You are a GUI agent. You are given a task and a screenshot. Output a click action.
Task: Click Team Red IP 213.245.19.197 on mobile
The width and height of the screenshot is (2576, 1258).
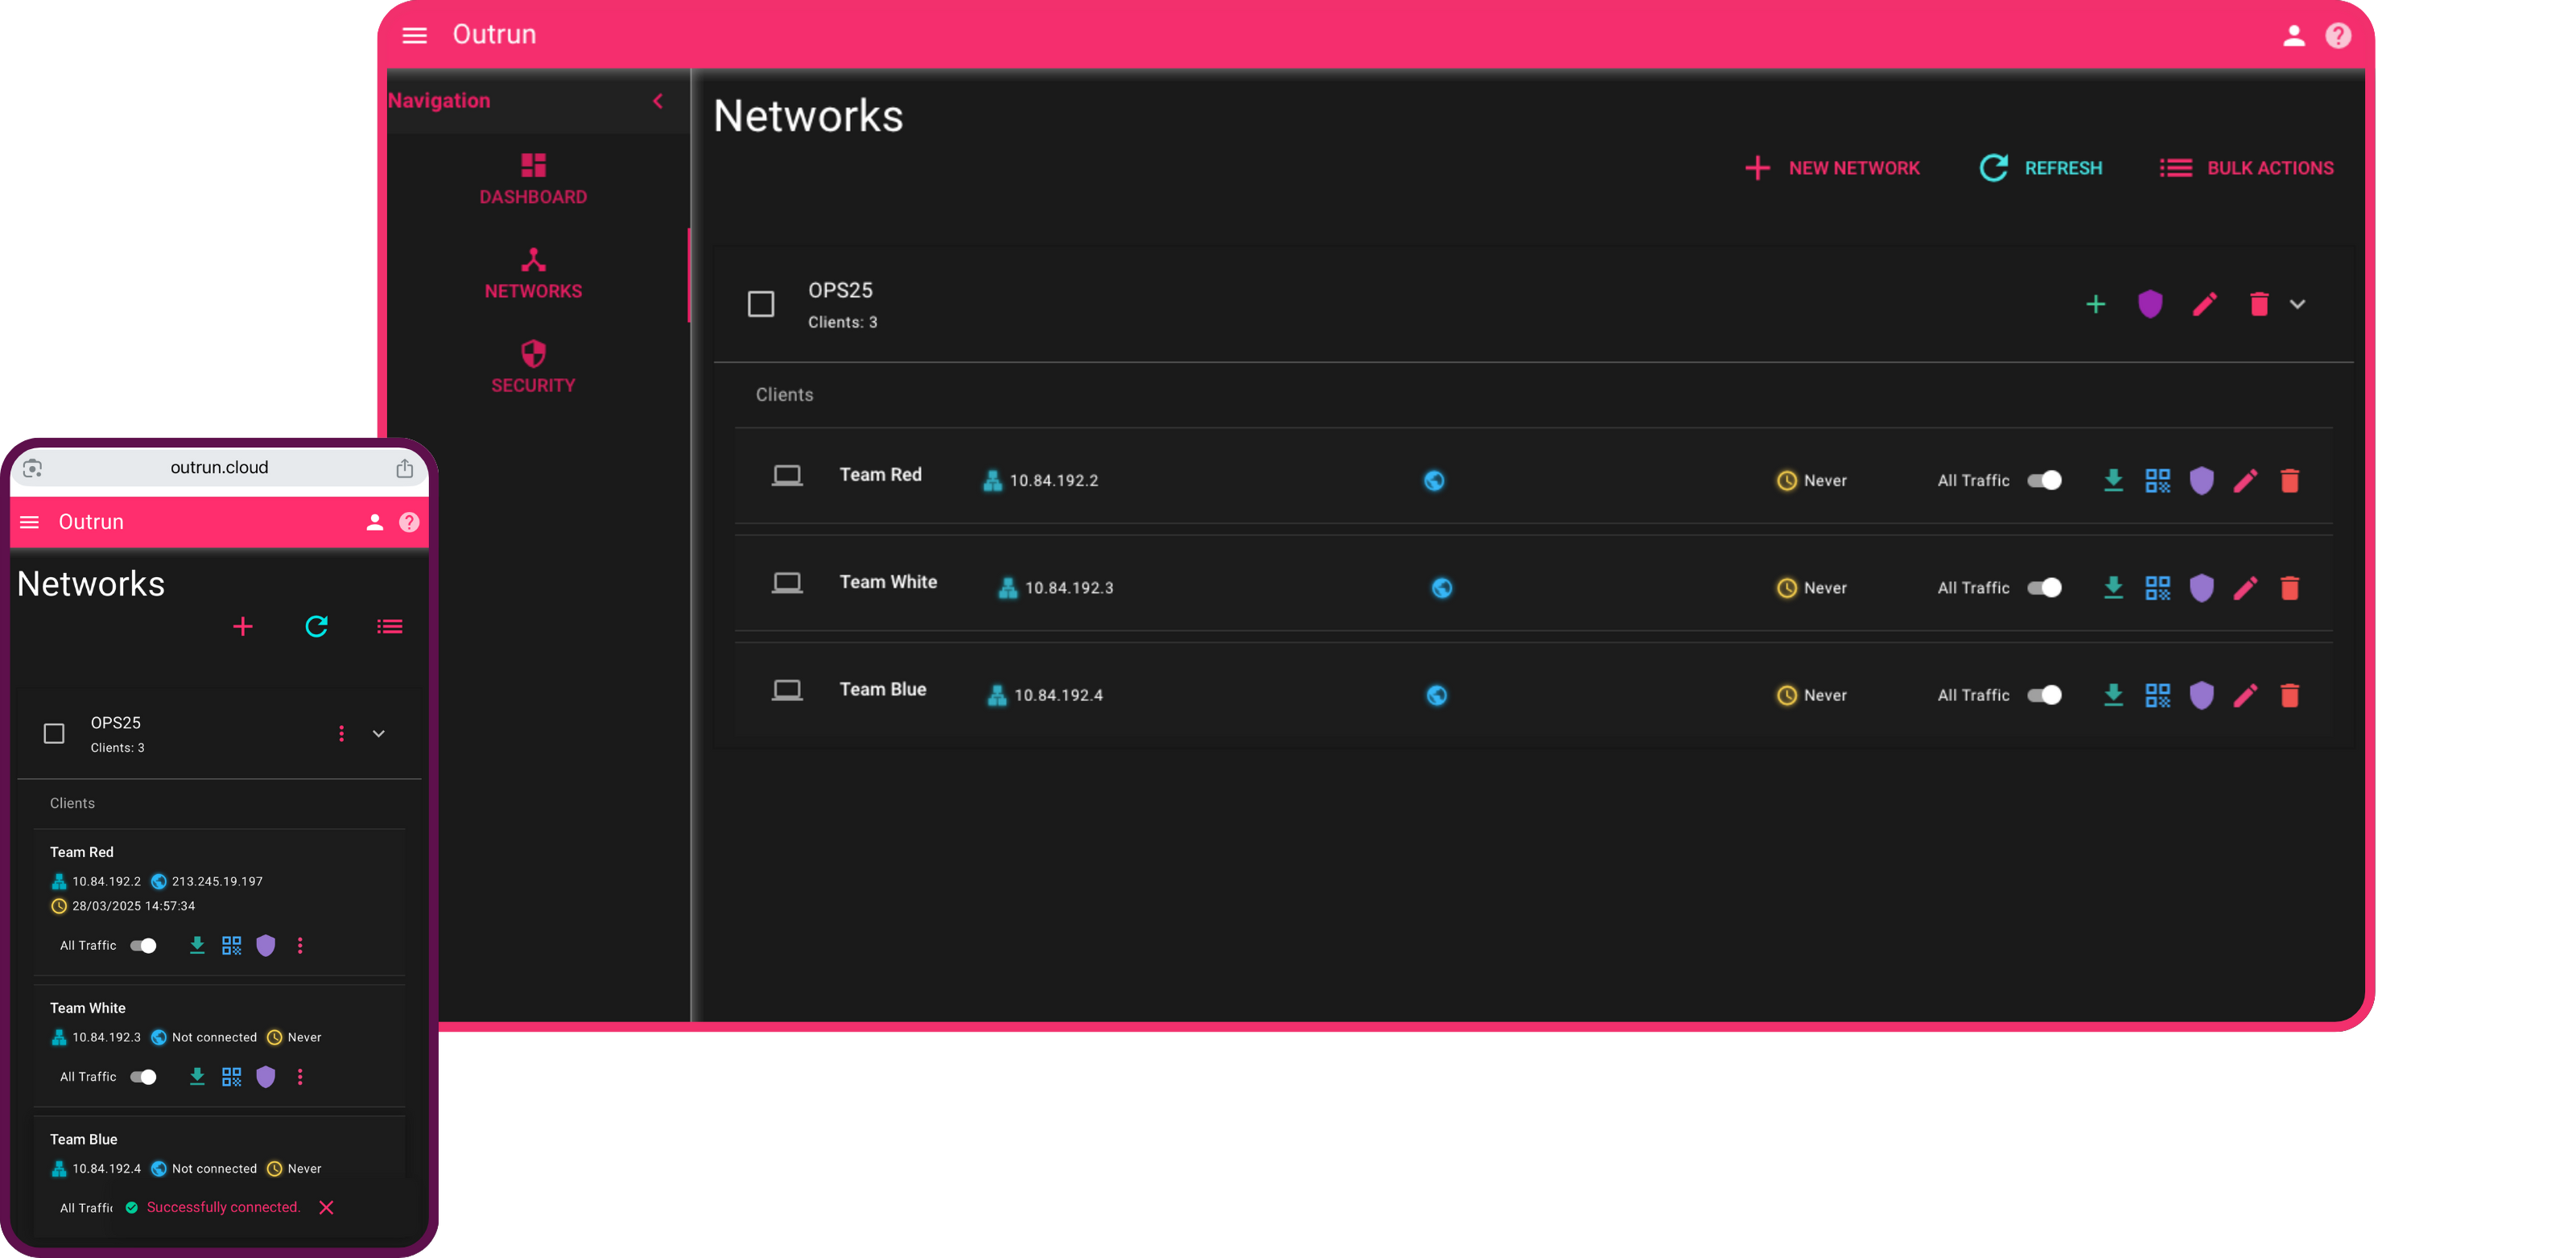[217, 881]
